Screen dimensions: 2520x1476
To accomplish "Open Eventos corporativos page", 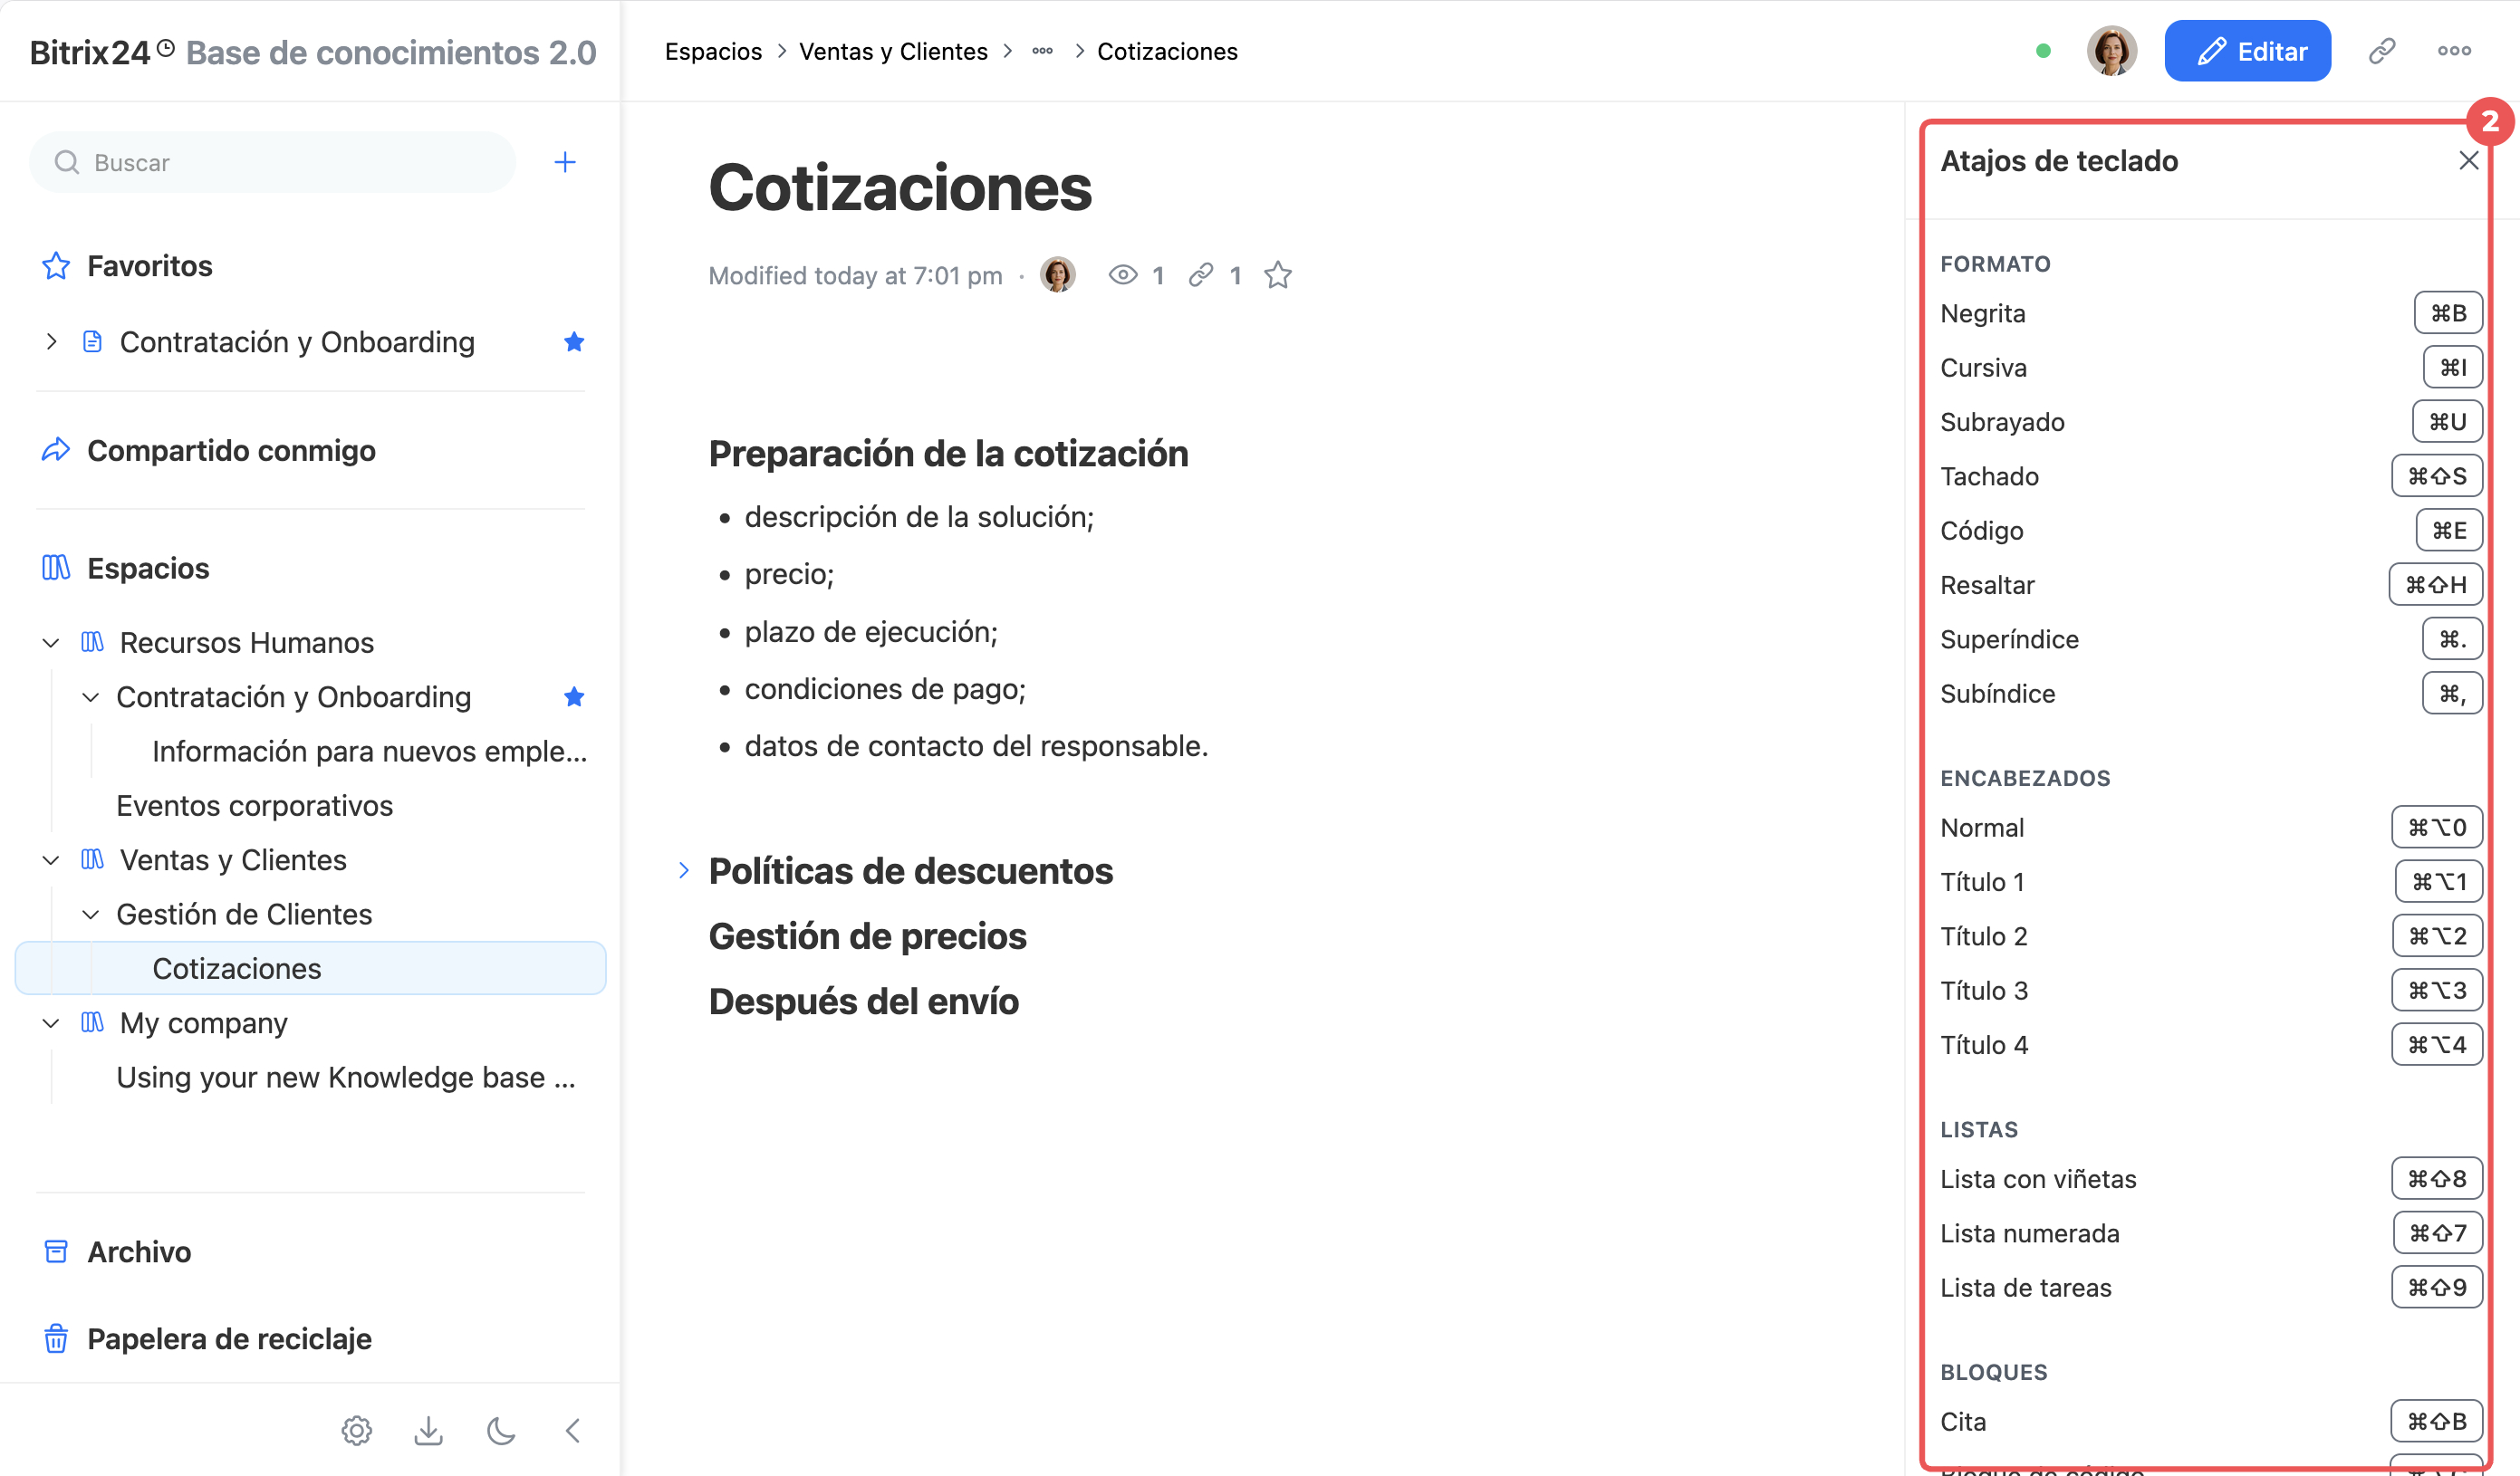I will (x=254, y=806).
